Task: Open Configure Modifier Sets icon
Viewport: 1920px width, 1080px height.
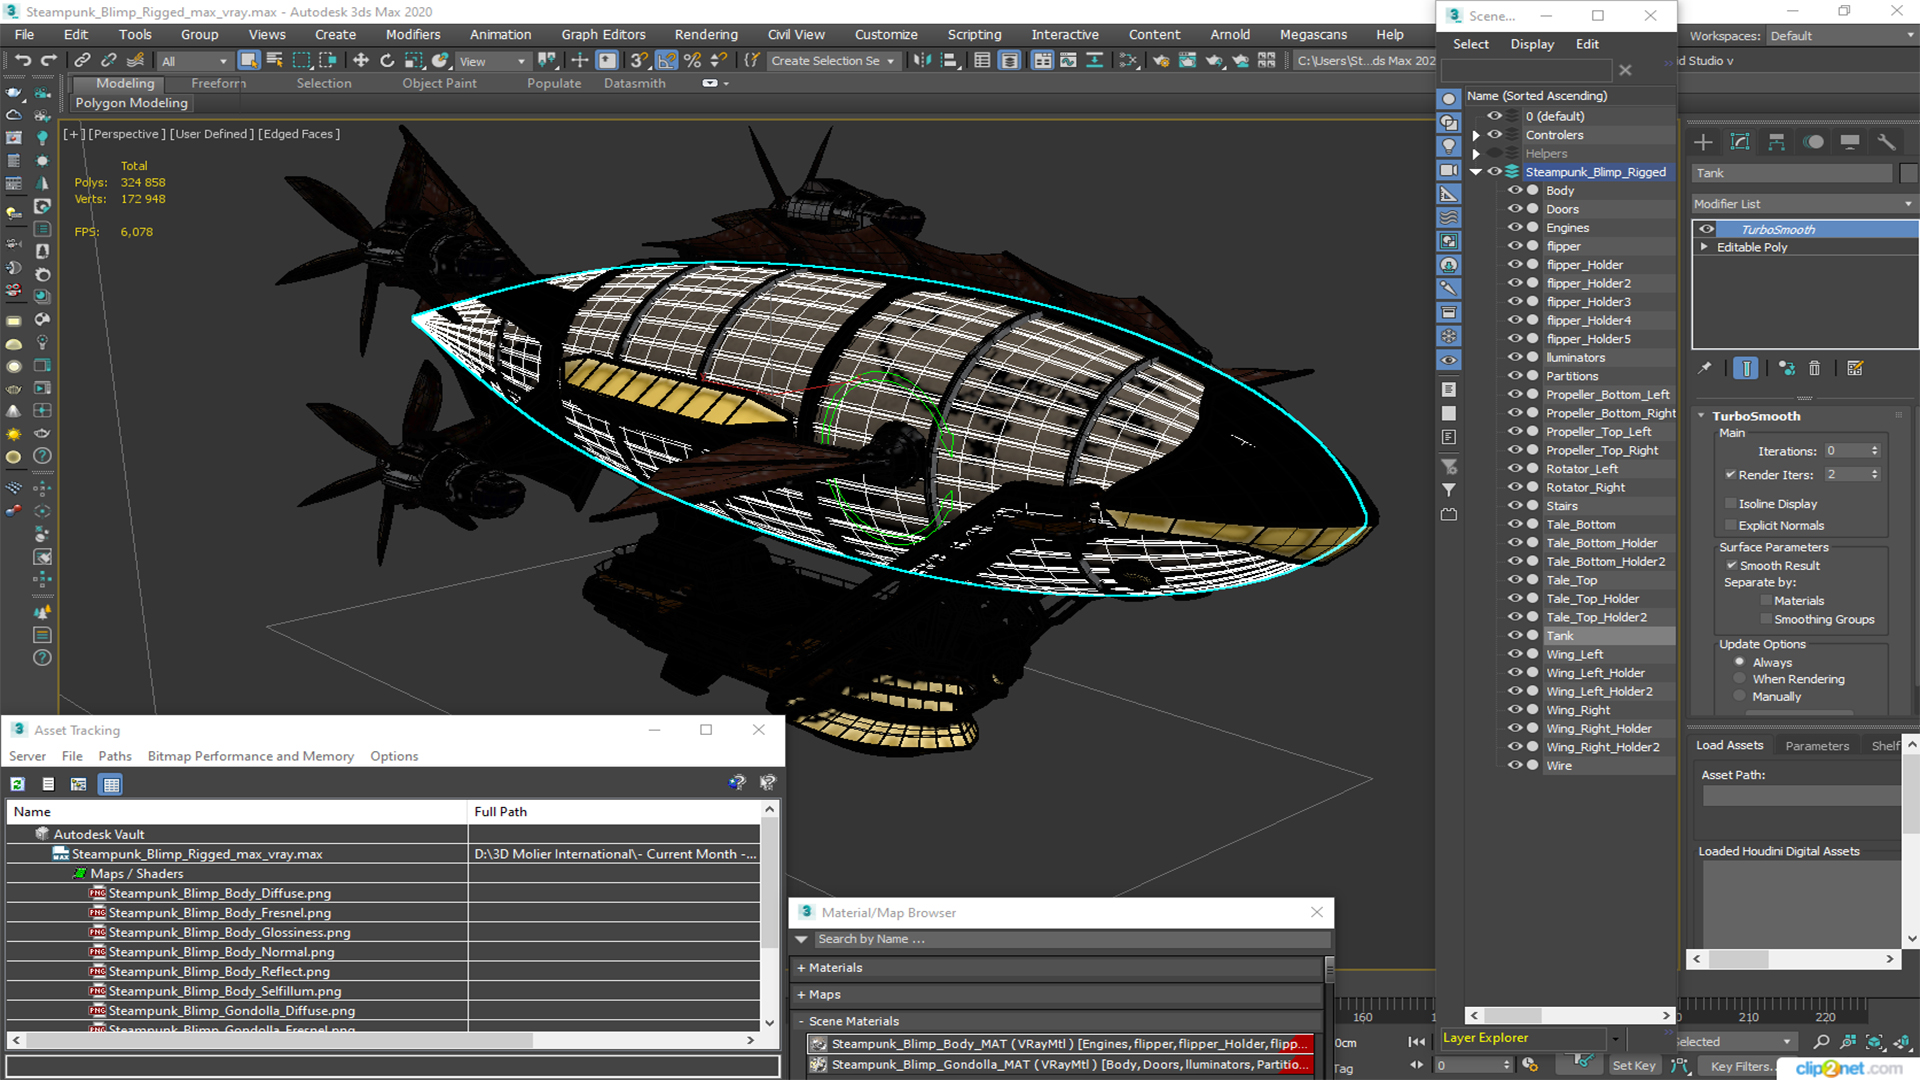Action: [1855, 368]
